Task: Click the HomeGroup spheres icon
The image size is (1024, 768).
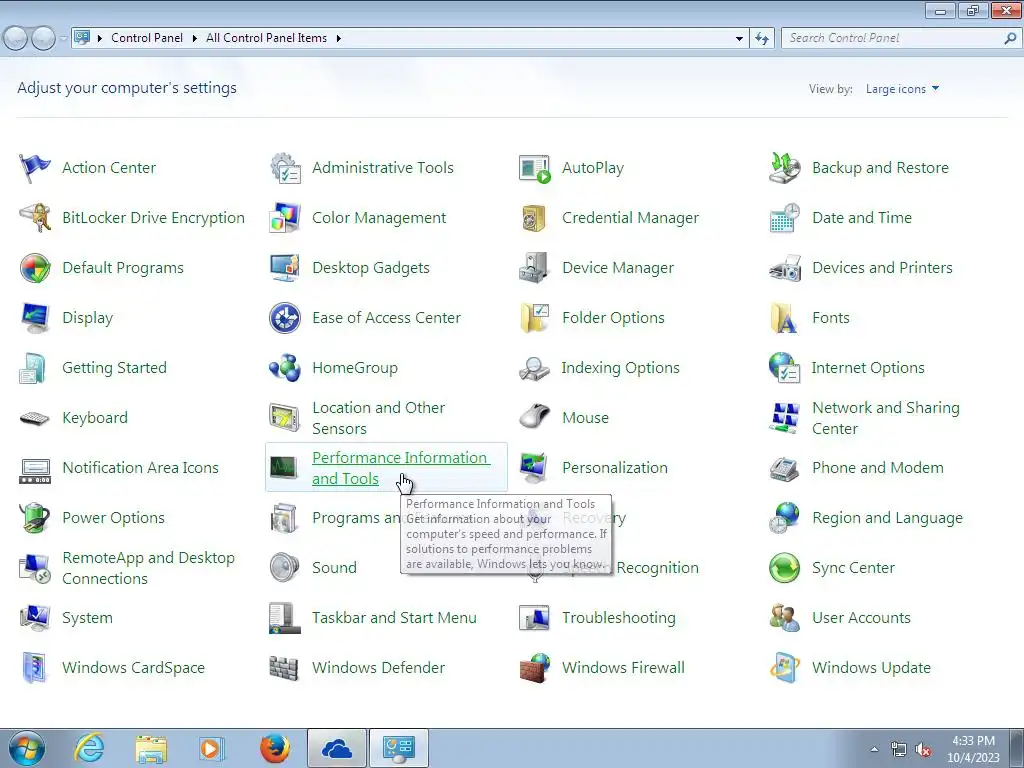Action: pyautogui.click(x=285, y=368)
